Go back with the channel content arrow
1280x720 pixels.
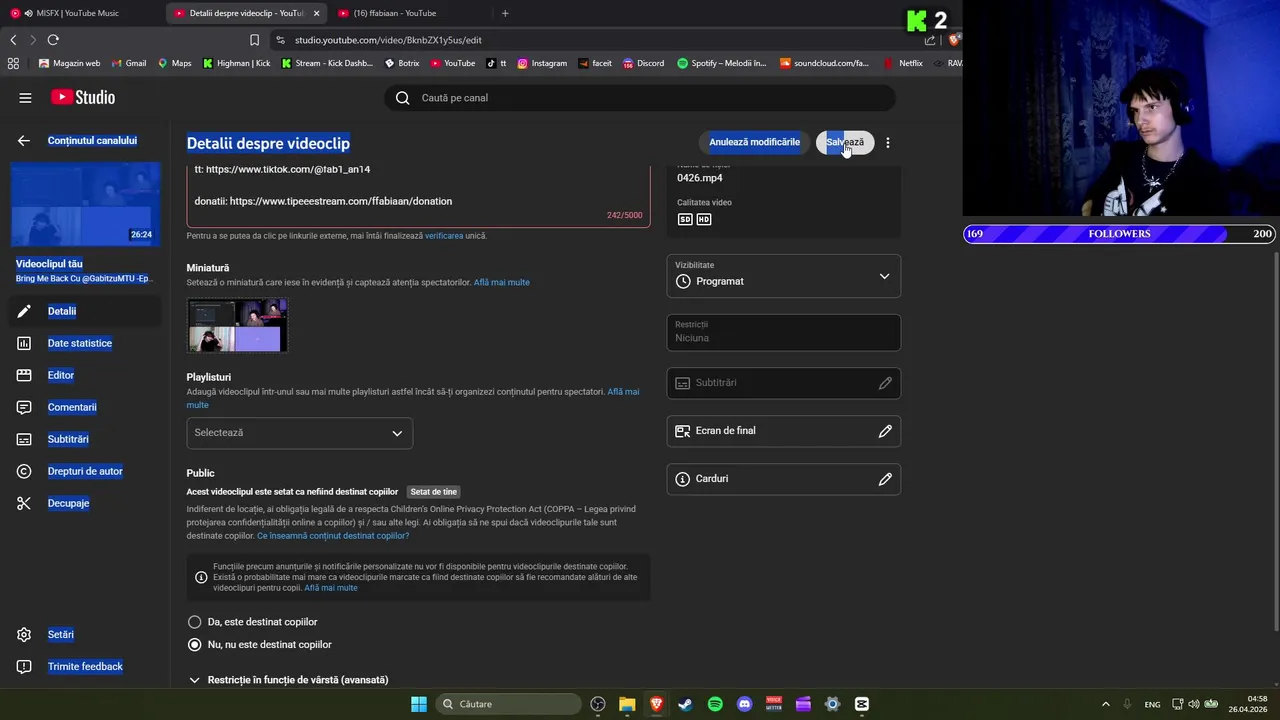[x=24, y=141]
